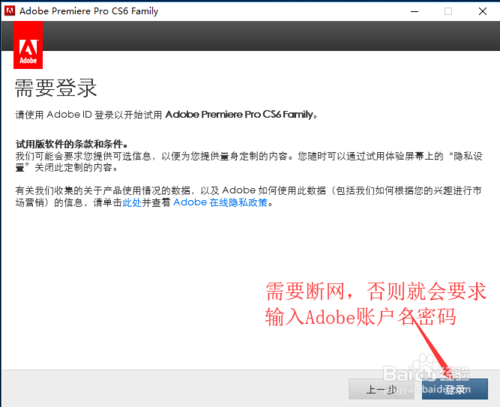This screenshot has height=407, width=500.
Task: Minimize the Adobe Premiere Pro installer window
Action: 414,11
